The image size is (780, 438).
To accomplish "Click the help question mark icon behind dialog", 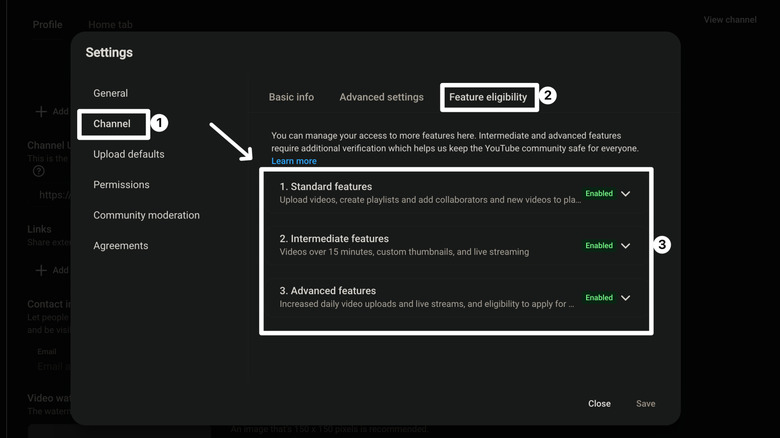I will 39,171.
